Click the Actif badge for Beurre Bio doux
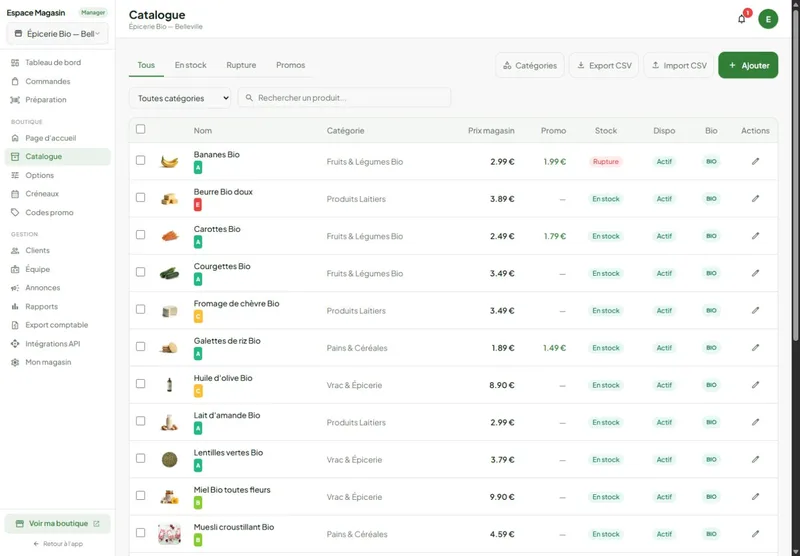The height and width of the screenshot is (556, 800). pyautogui.click(x=664, y=199)
